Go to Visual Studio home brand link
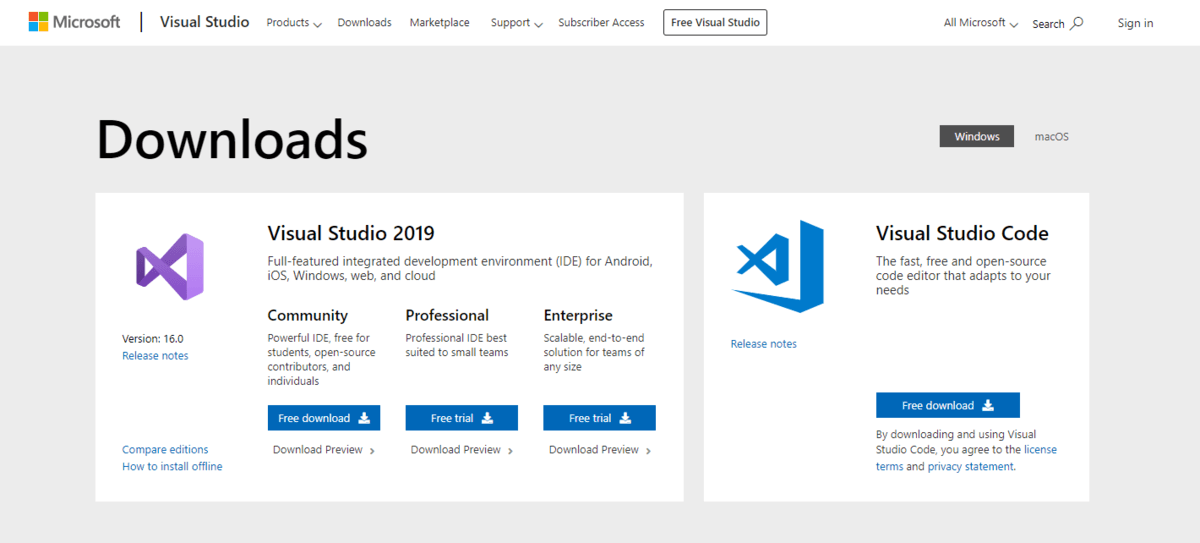The width and height of the screenshot is (1200, 543). pos(204,22)
